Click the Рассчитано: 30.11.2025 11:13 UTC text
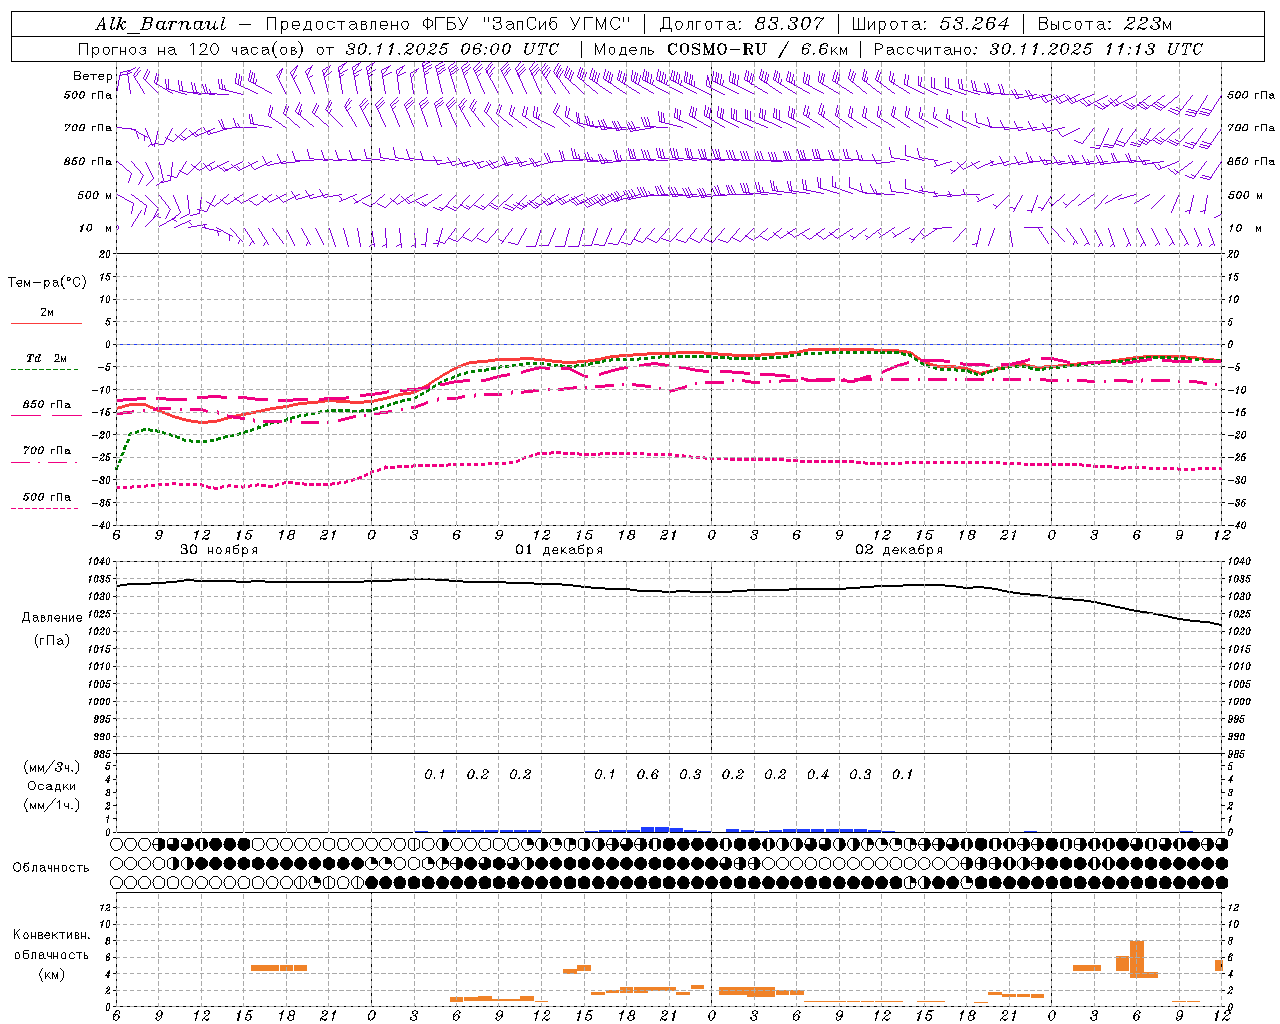The width and height of the screenshot is (1280, 1024). coord(1038,49)
